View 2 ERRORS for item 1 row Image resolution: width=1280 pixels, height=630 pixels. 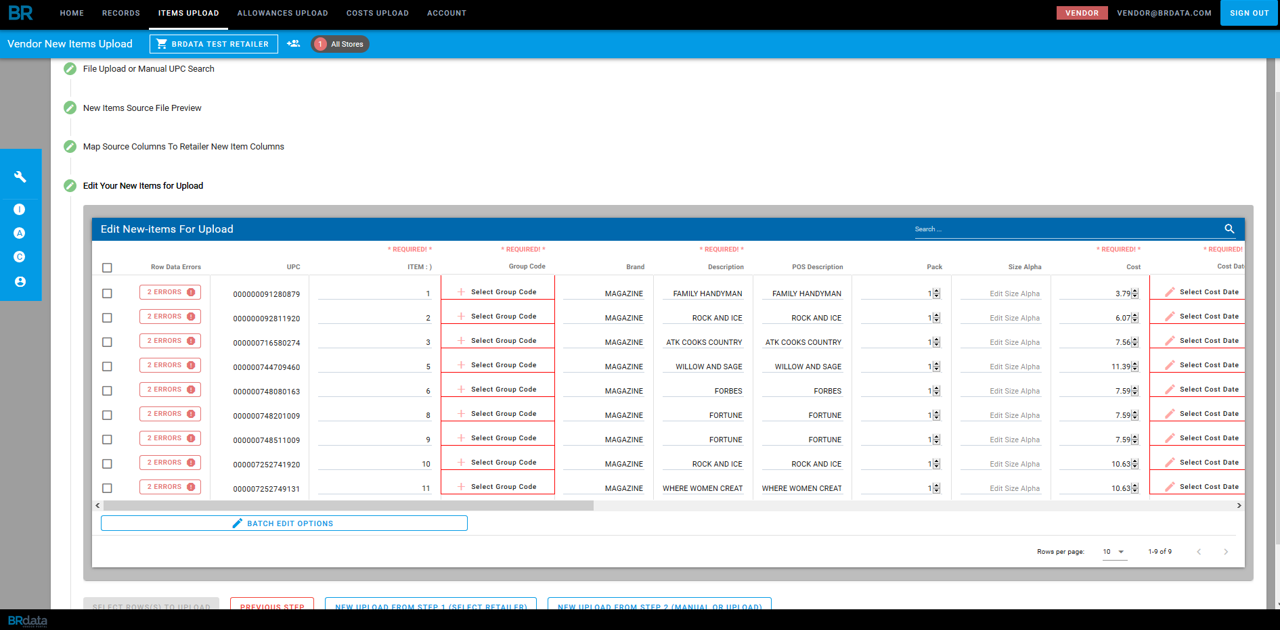pyautogui.click(x=170, y=292)
